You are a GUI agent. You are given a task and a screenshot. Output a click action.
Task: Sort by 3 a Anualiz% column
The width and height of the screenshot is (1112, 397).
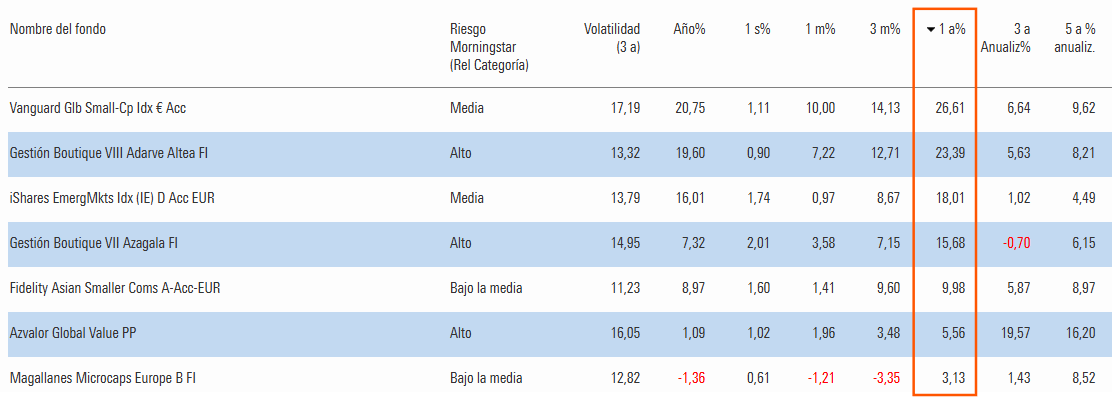click(1006, 38)
